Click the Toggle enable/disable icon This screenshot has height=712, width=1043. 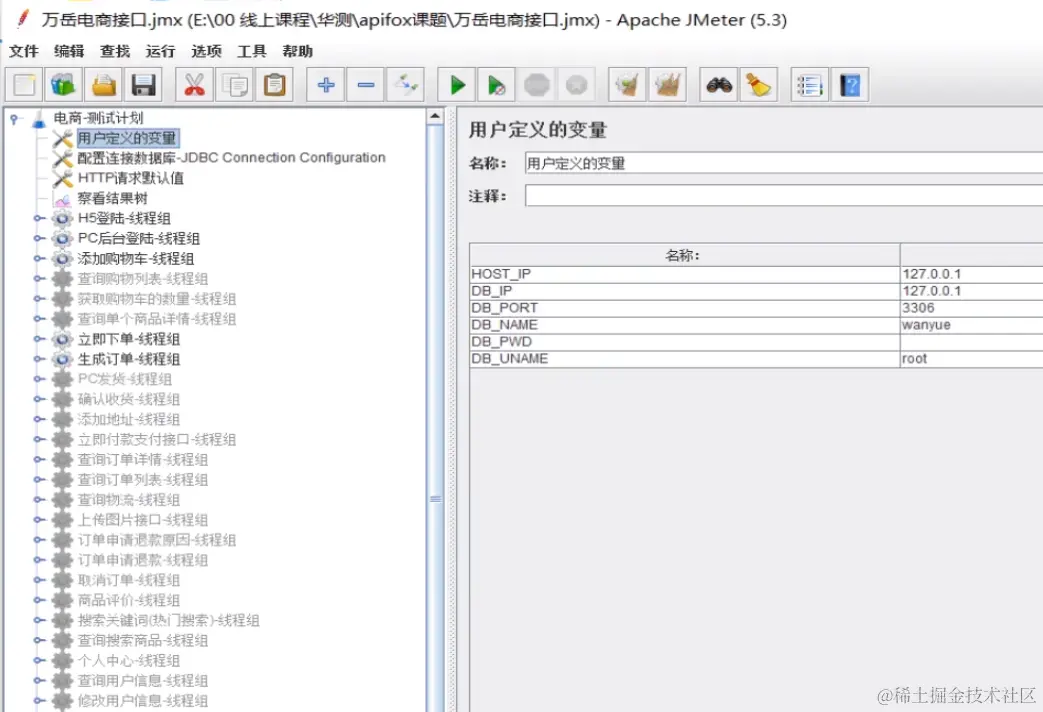click(x=405, y=85)
